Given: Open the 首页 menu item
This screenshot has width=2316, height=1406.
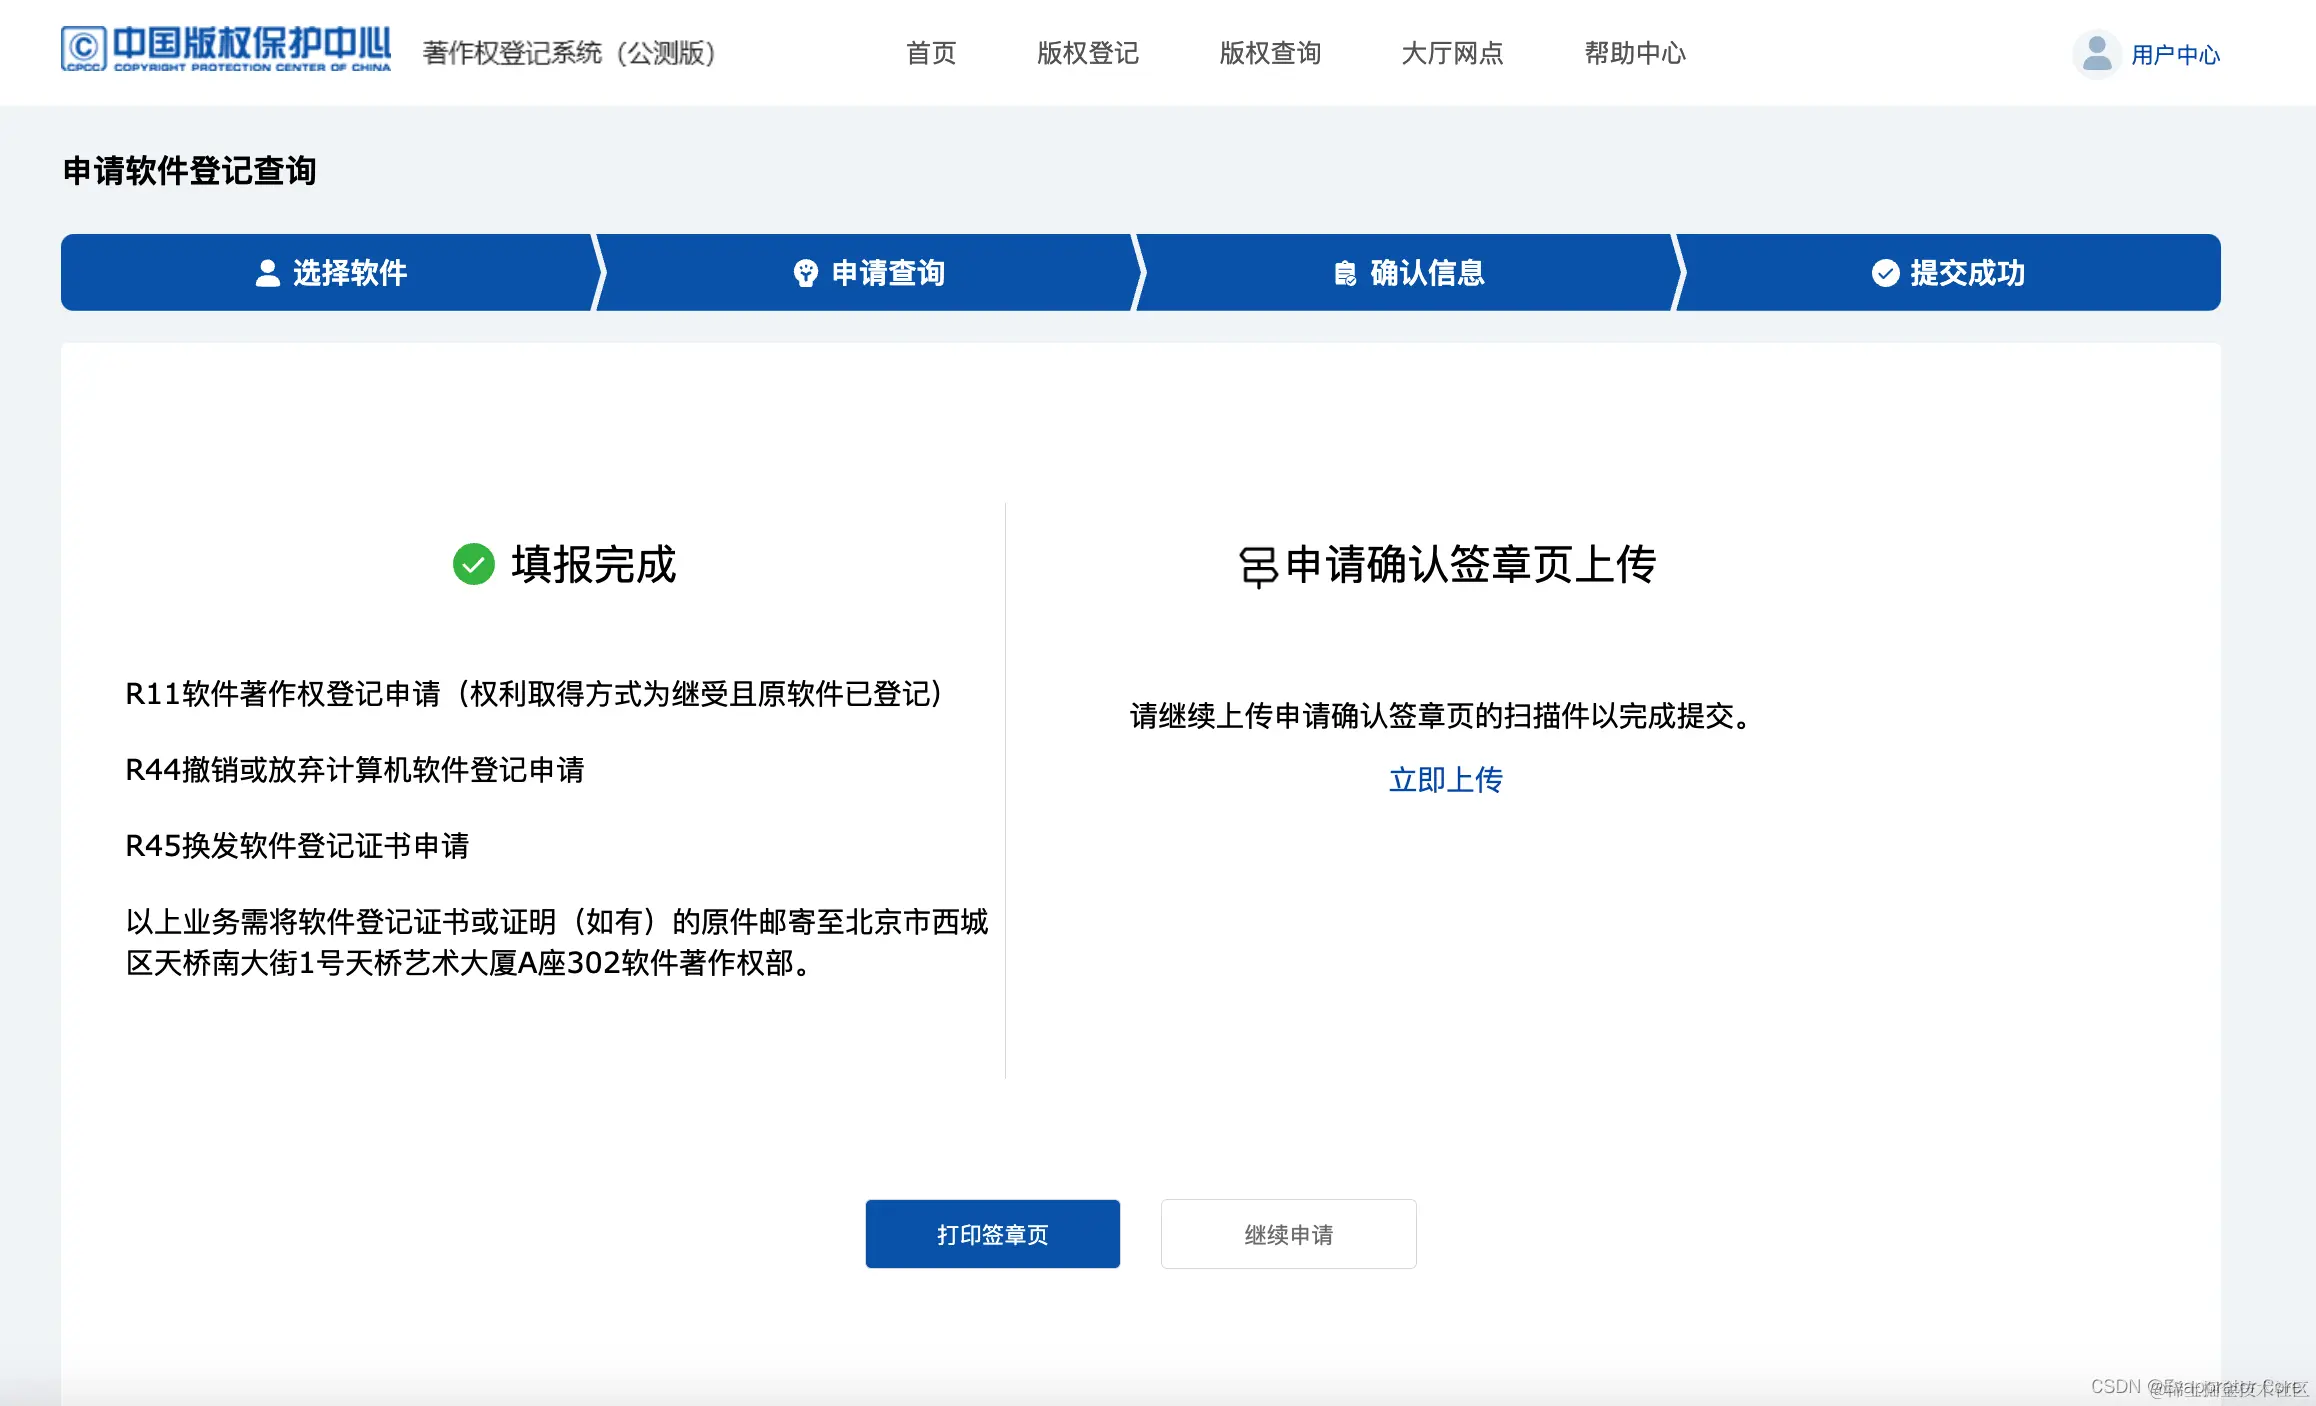Looking at the screenshot, I should [x=930, y=53].
